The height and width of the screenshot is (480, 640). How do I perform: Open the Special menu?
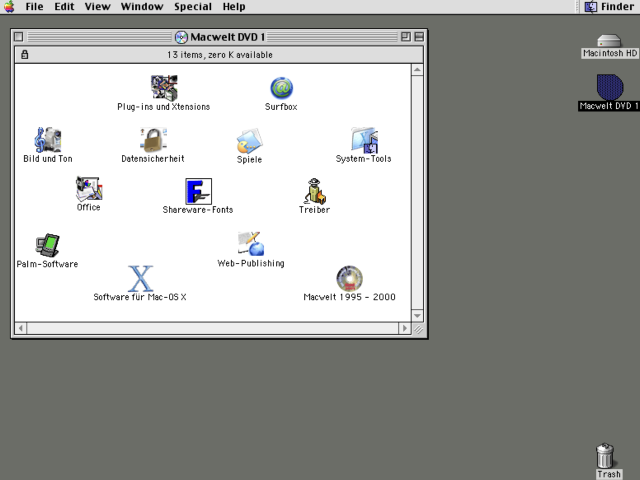click(193, 7)
